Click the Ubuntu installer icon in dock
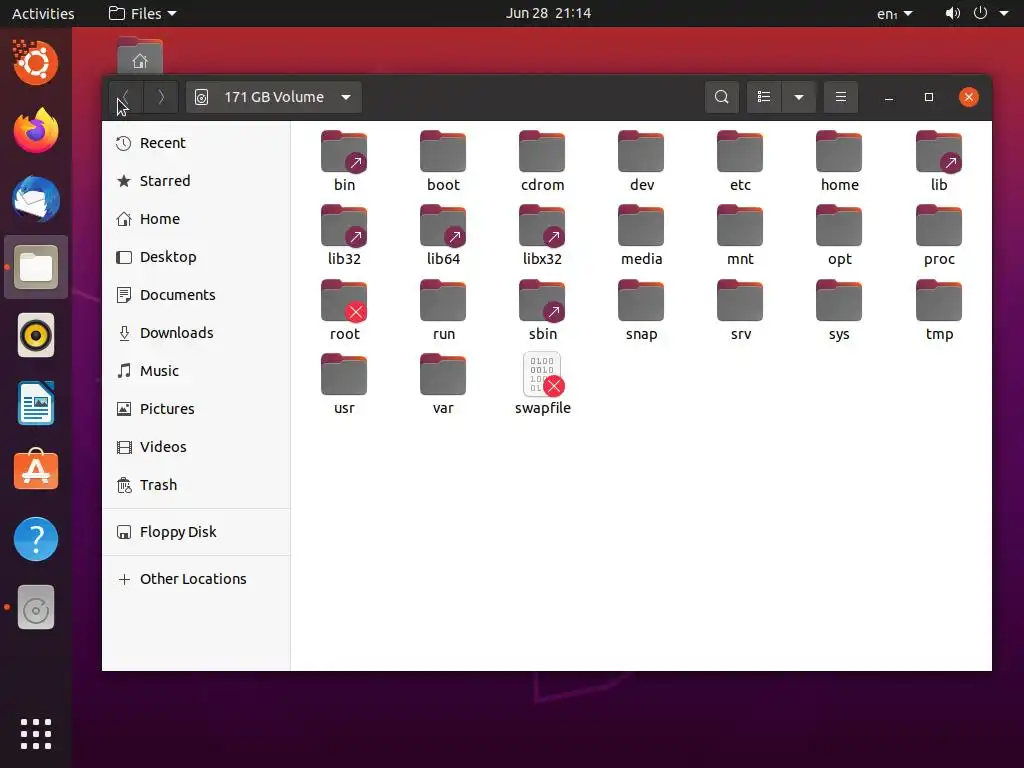Viewport: 1024px width, 768px height. pyautogui.click(x=36, y=63)
